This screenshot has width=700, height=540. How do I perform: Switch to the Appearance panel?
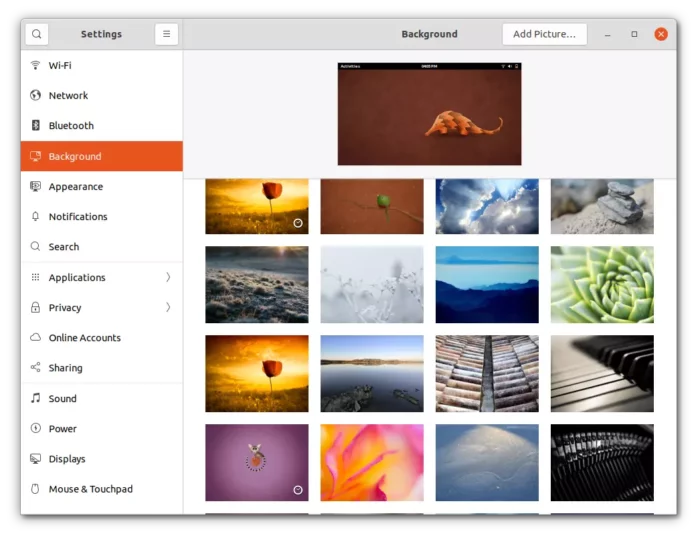pyautogui.click(x=102, y=186)
